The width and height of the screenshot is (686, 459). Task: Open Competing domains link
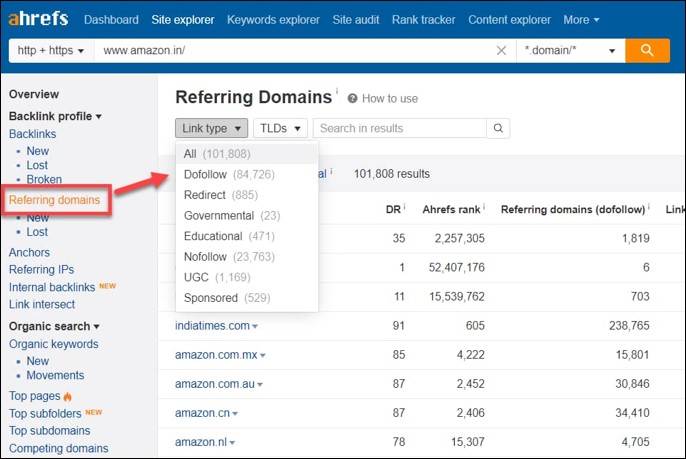coord(59,448)
